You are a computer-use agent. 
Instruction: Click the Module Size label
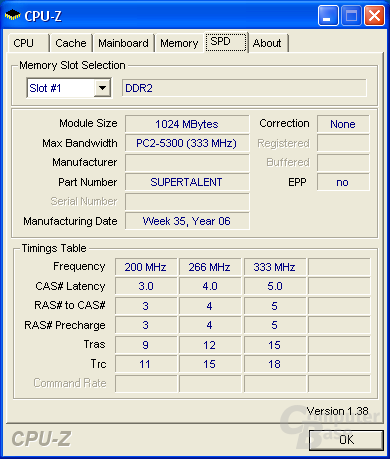pyautogui.click(x=88, y=123)
